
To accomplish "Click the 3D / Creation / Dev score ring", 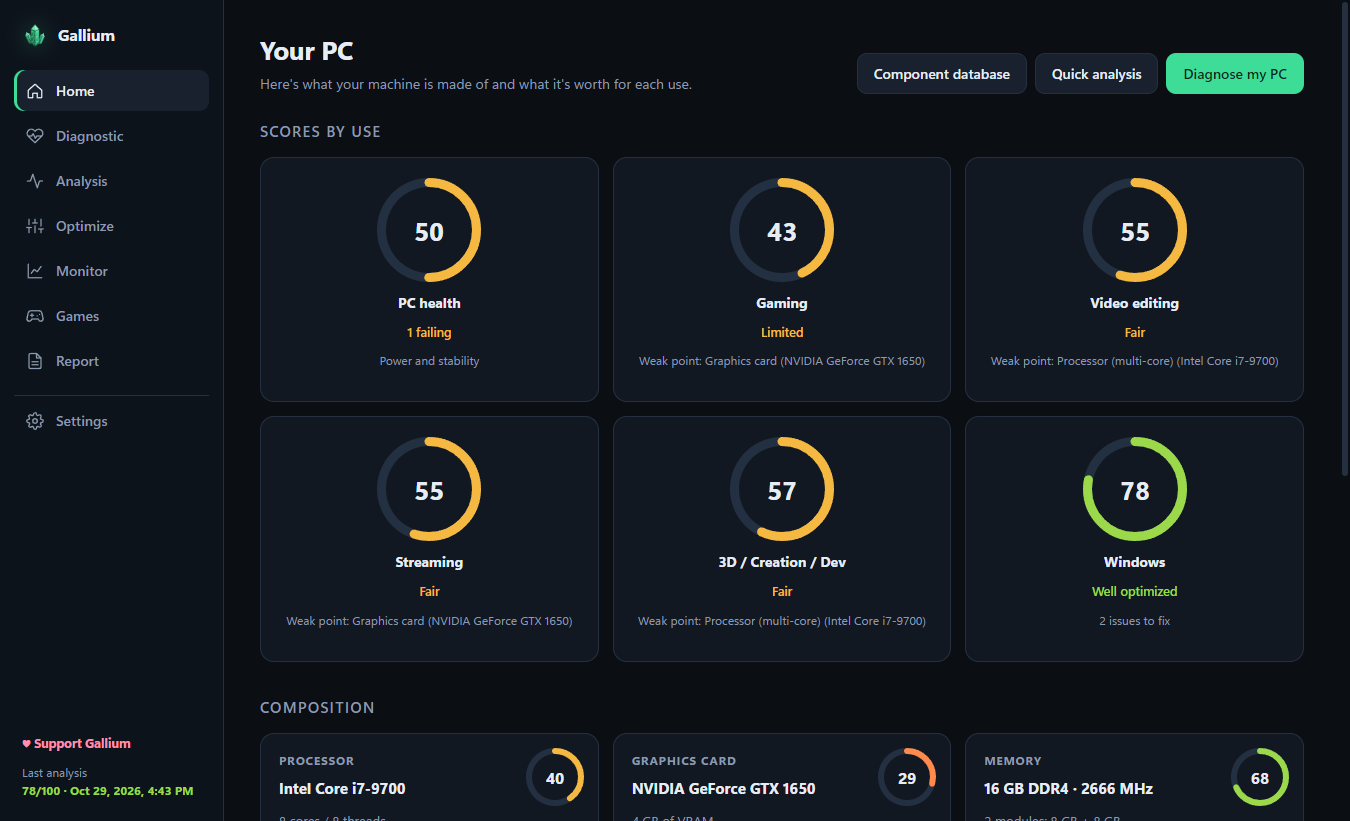I will tap(782, 490).
